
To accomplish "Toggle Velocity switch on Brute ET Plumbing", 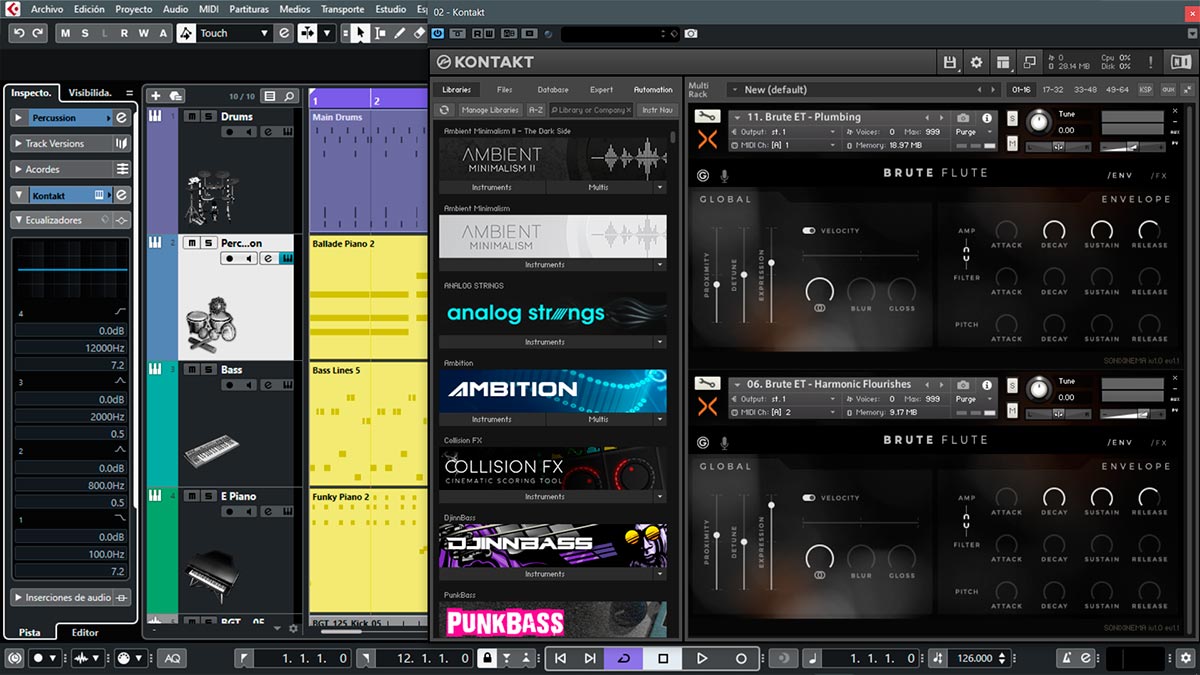I will coord(809,231).
